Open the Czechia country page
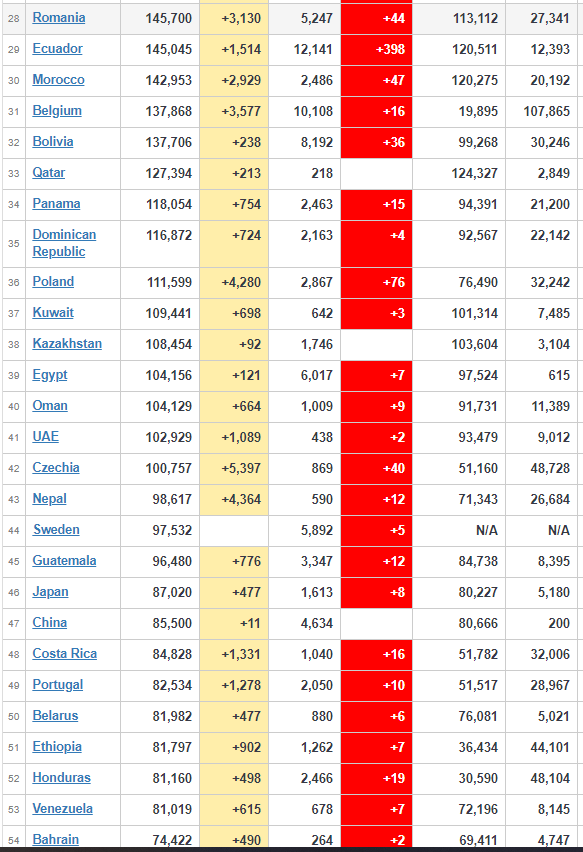 coord(55,468)
